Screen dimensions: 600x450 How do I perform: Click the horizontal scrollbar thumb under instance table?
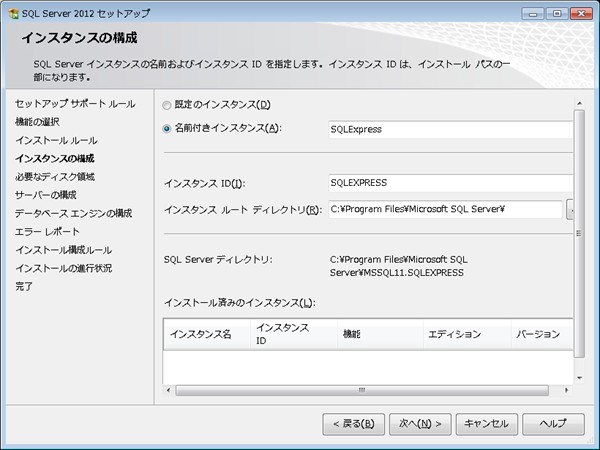click(x=362, y=390)
